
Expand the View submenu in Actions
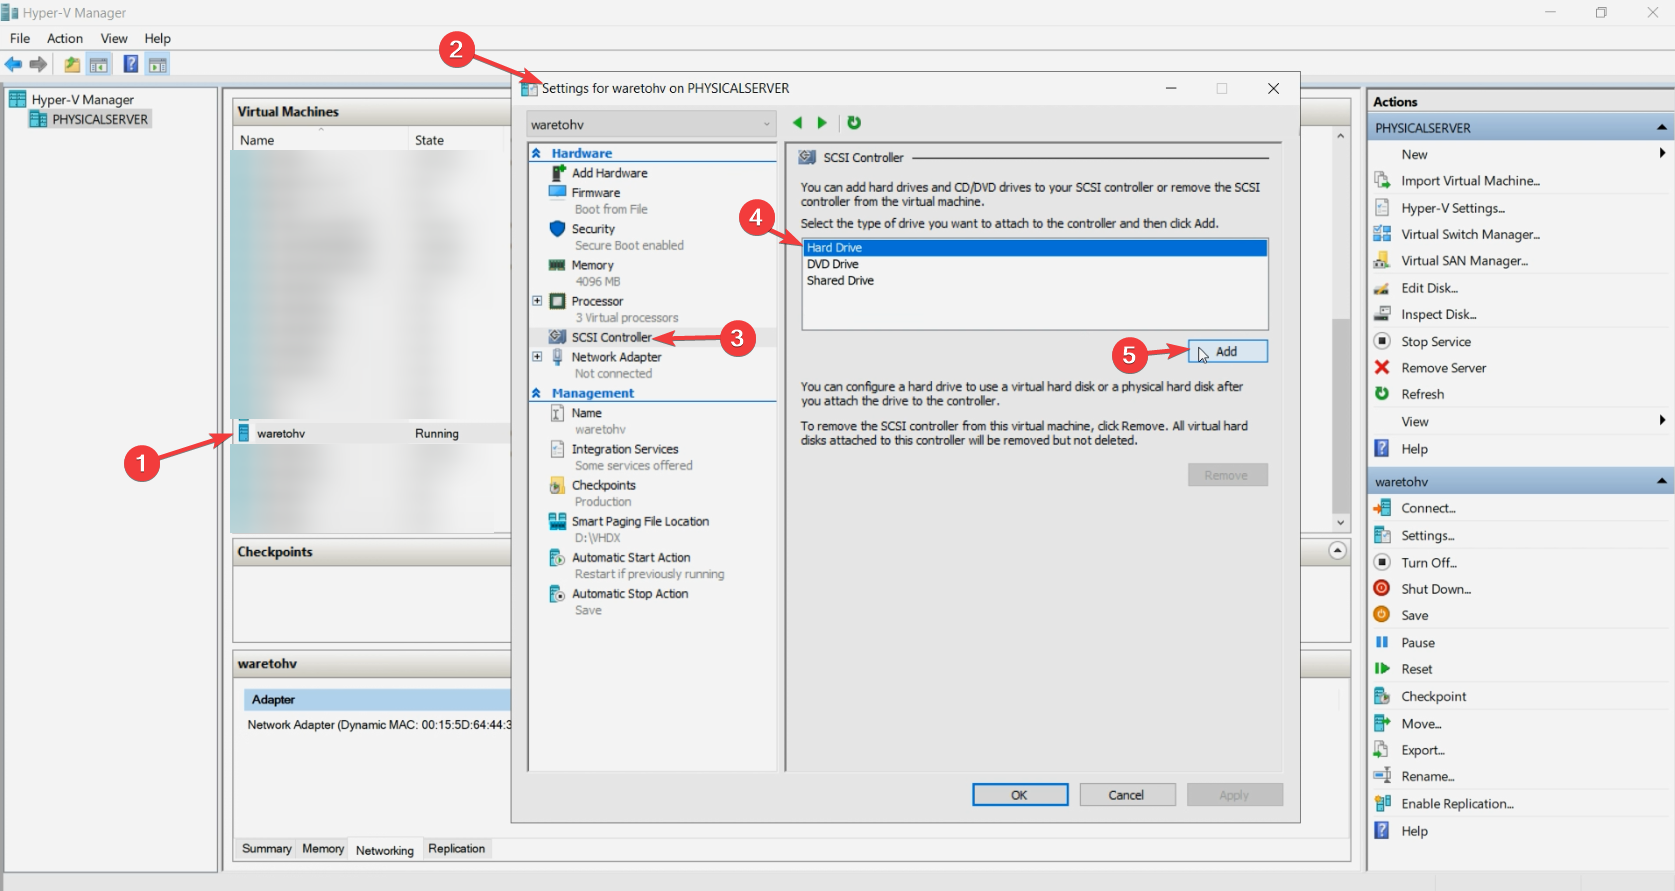point(1662,421)
